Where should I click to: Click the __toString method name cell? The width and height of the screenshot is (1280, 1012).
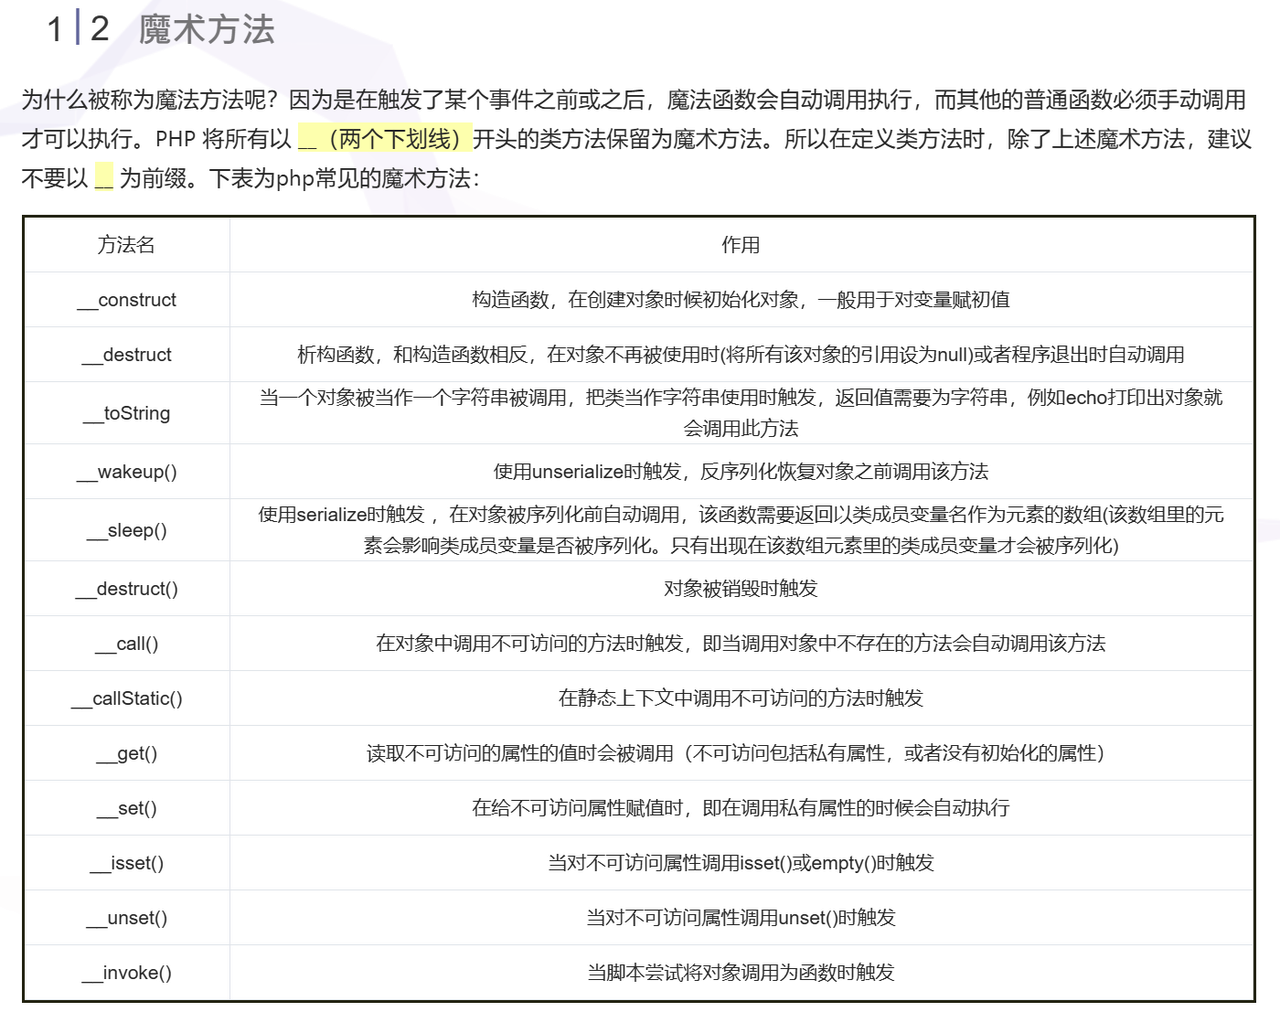tap(126, 413)
